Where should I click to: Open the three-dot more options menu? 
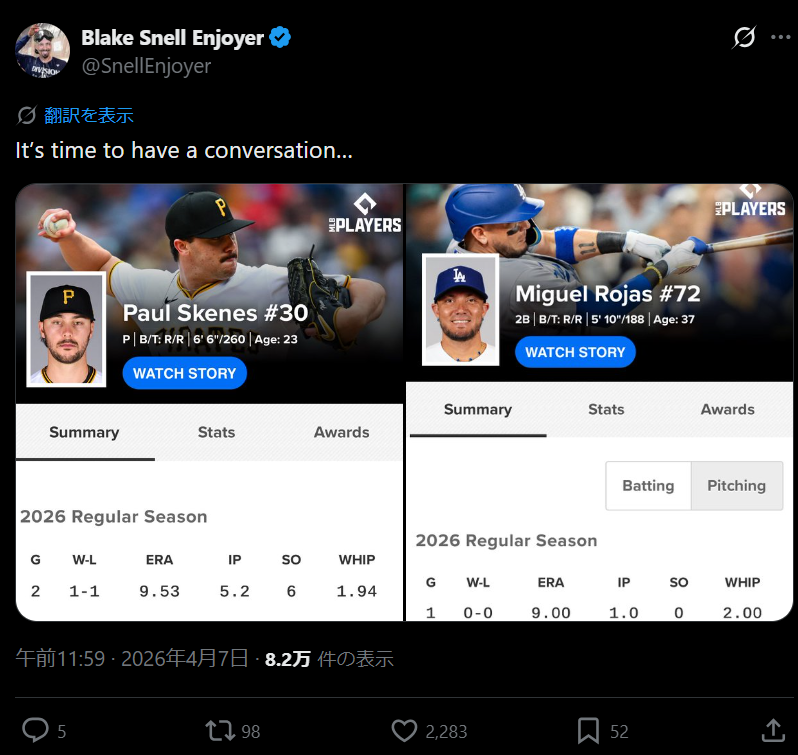tap(780, 38)
